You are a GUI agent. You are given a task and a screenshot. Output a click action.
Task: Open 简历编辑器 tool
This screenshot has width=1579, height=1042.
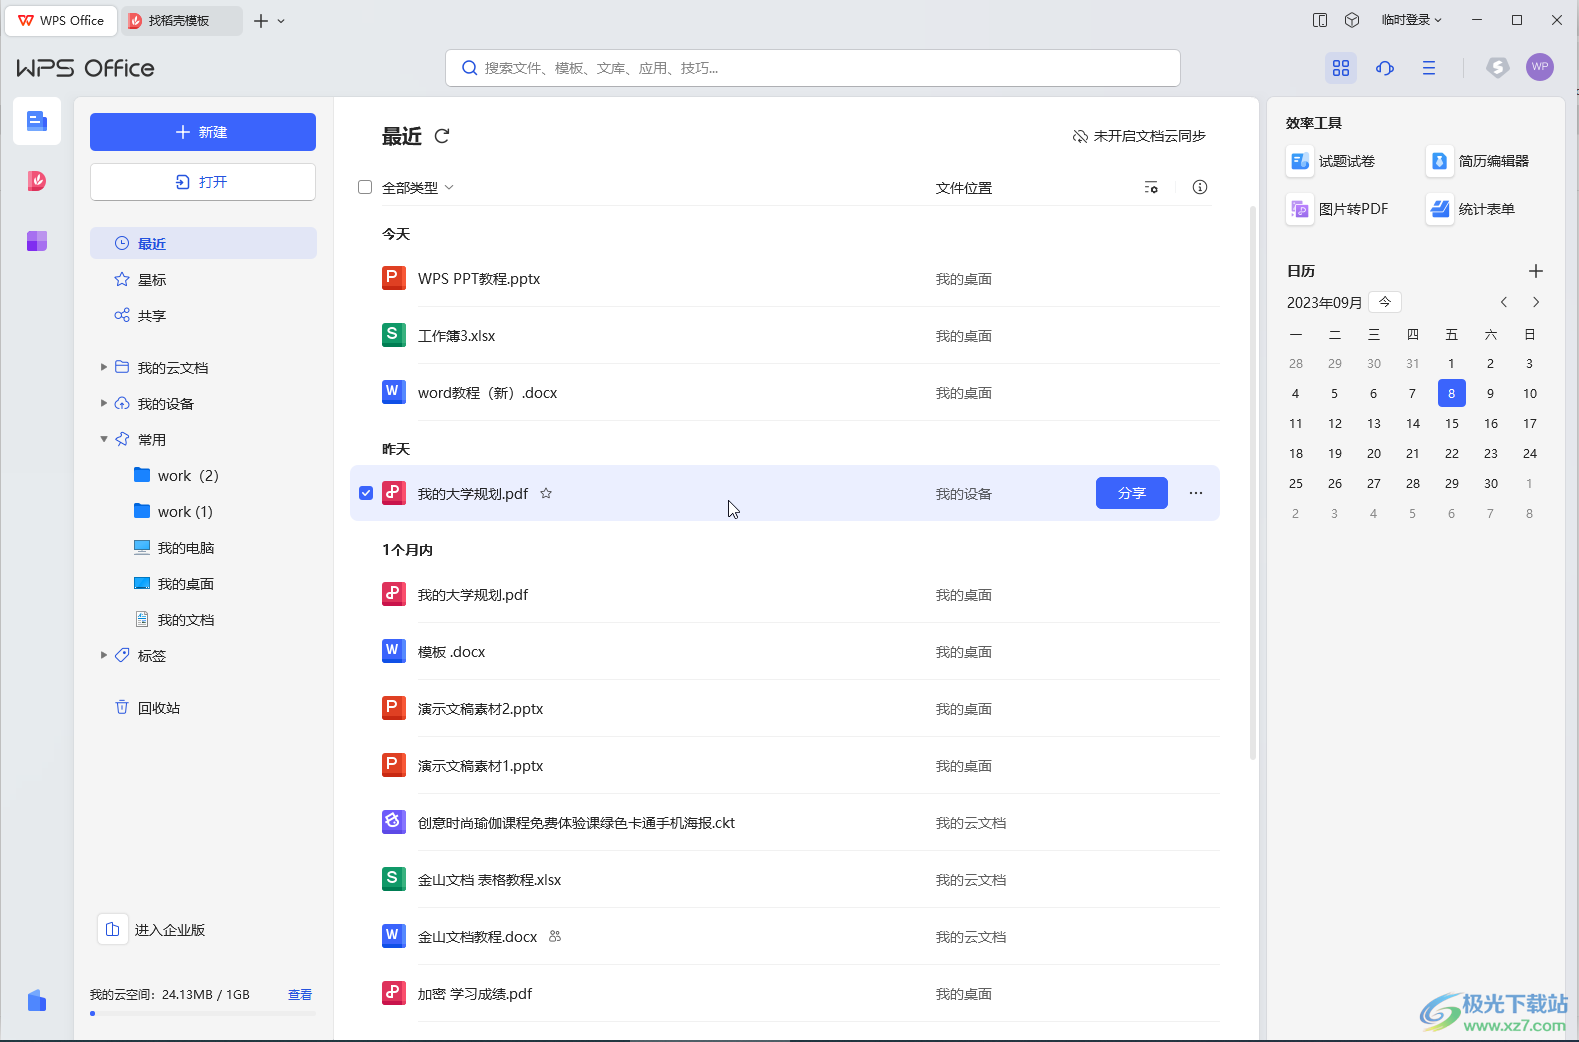[1479, 161]
